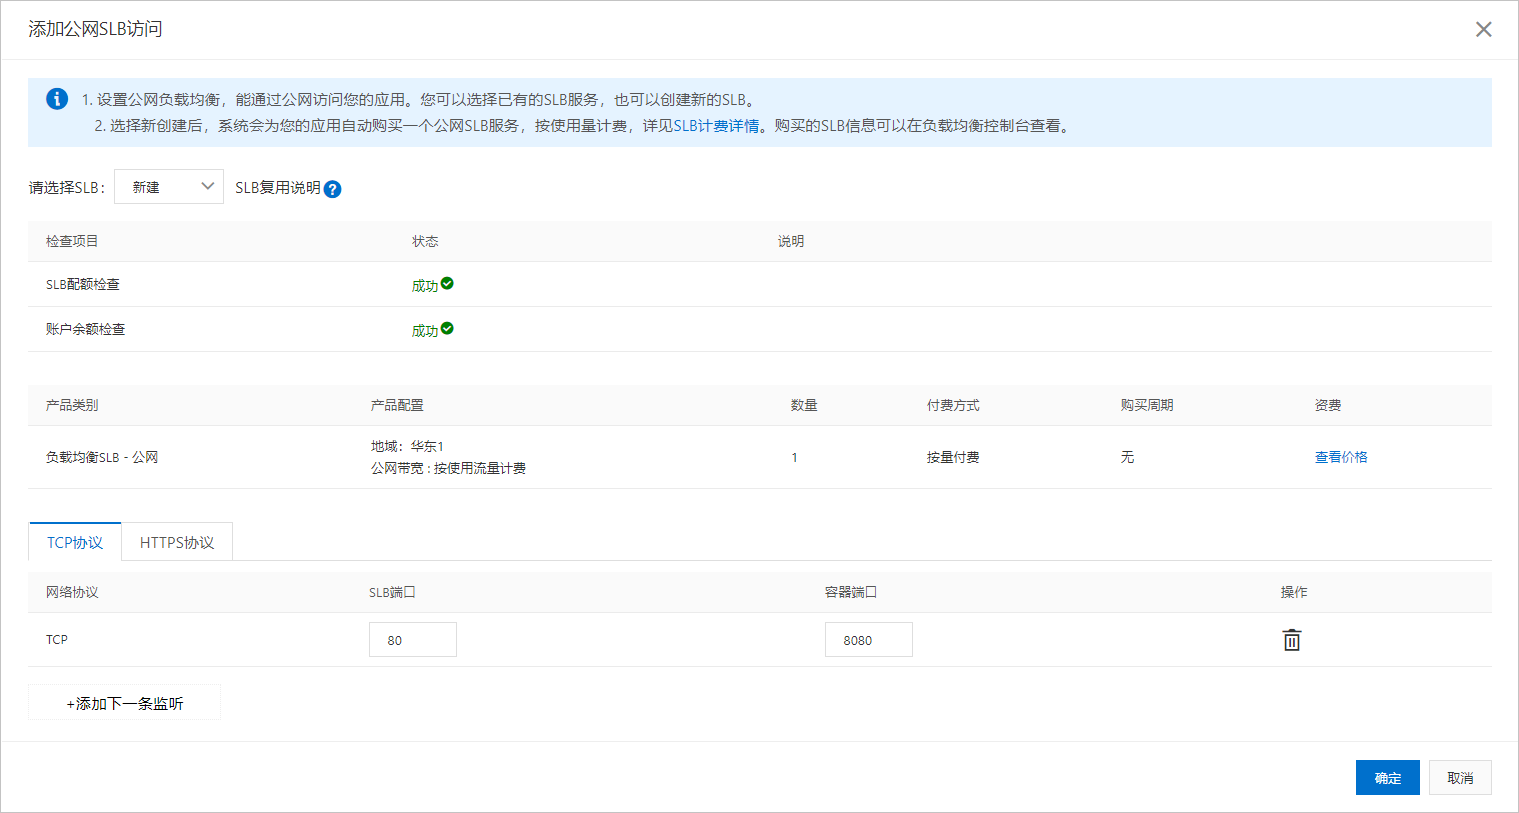Click the 地域：华东1 configuration text
This screenshot has height=813, width=1519.
click(x=407, y=446)
